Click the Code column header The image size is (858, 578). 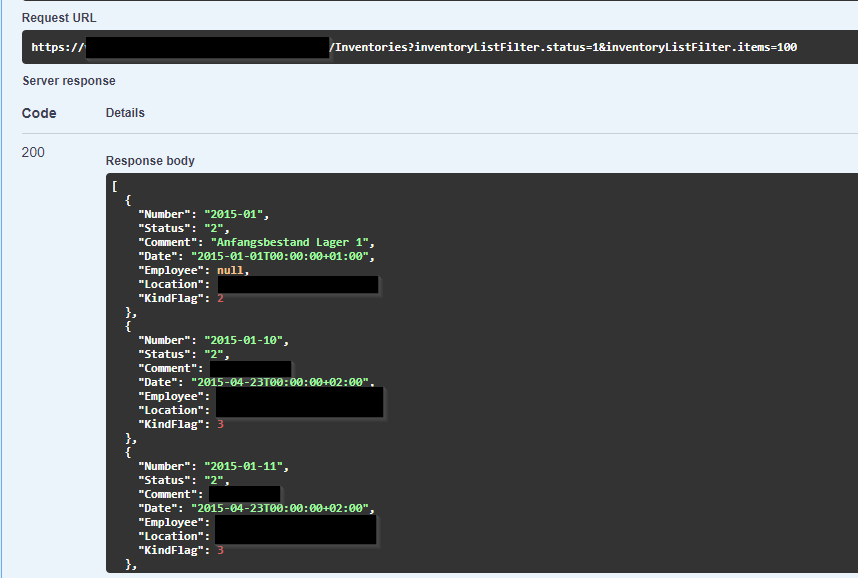pyautogui.click(x=39, y=112)
